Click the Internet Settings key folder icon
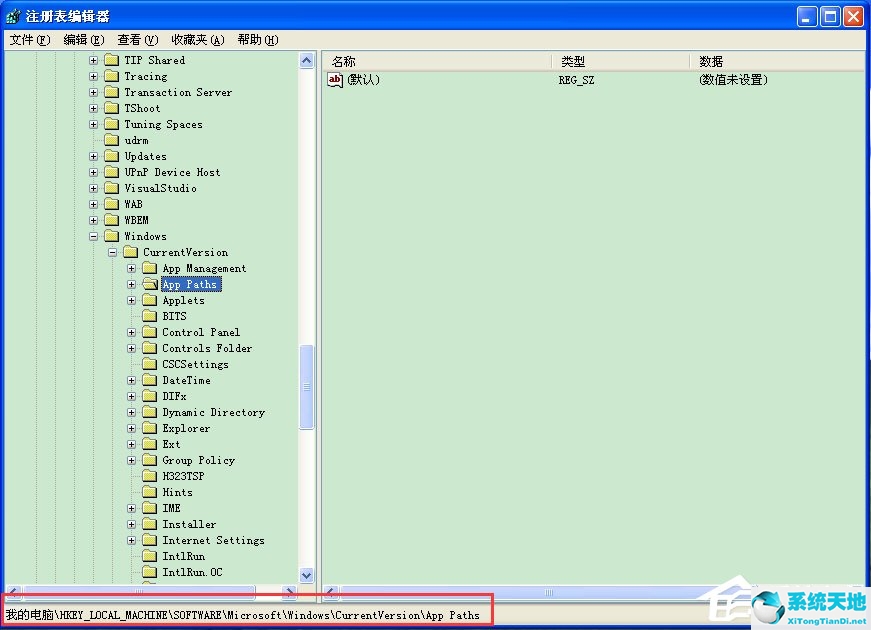This screenshot has height=630, width=871. coord(150,540)
